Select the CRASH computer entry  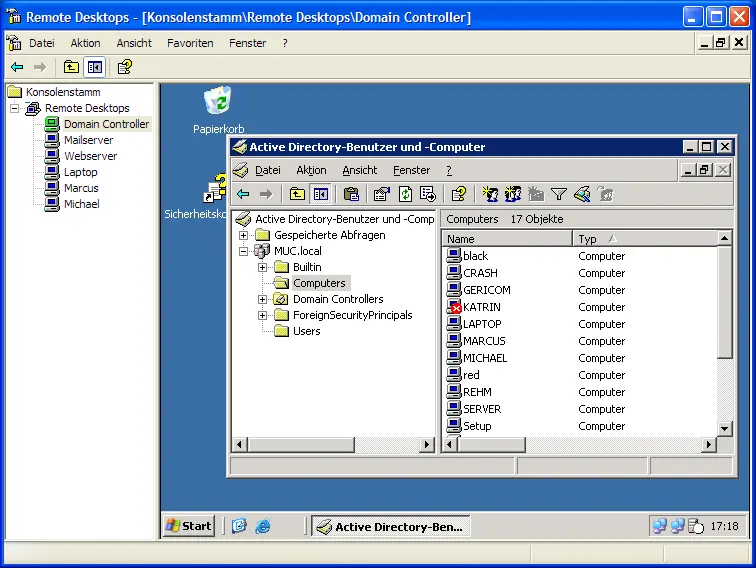(480, 273)
